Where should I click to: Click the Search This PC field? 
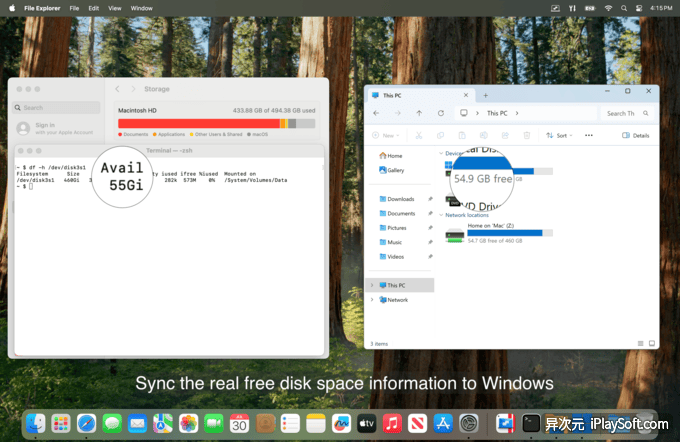[x=627, y=113]
